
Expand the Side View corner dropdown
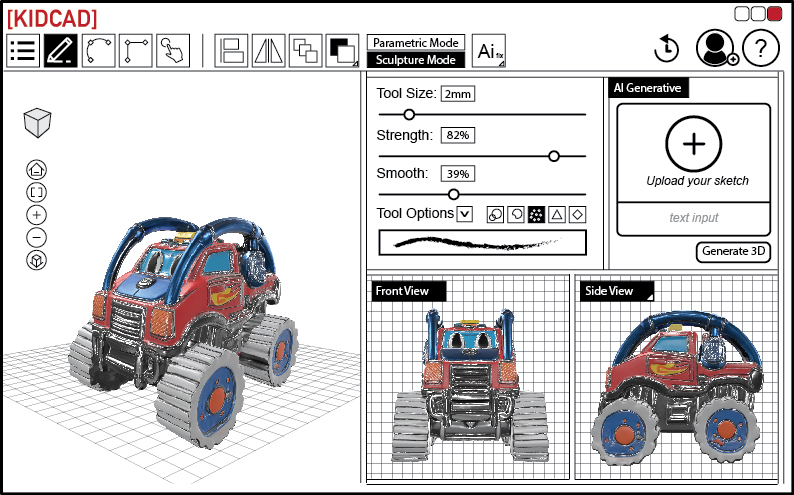(x=651, y=297)
